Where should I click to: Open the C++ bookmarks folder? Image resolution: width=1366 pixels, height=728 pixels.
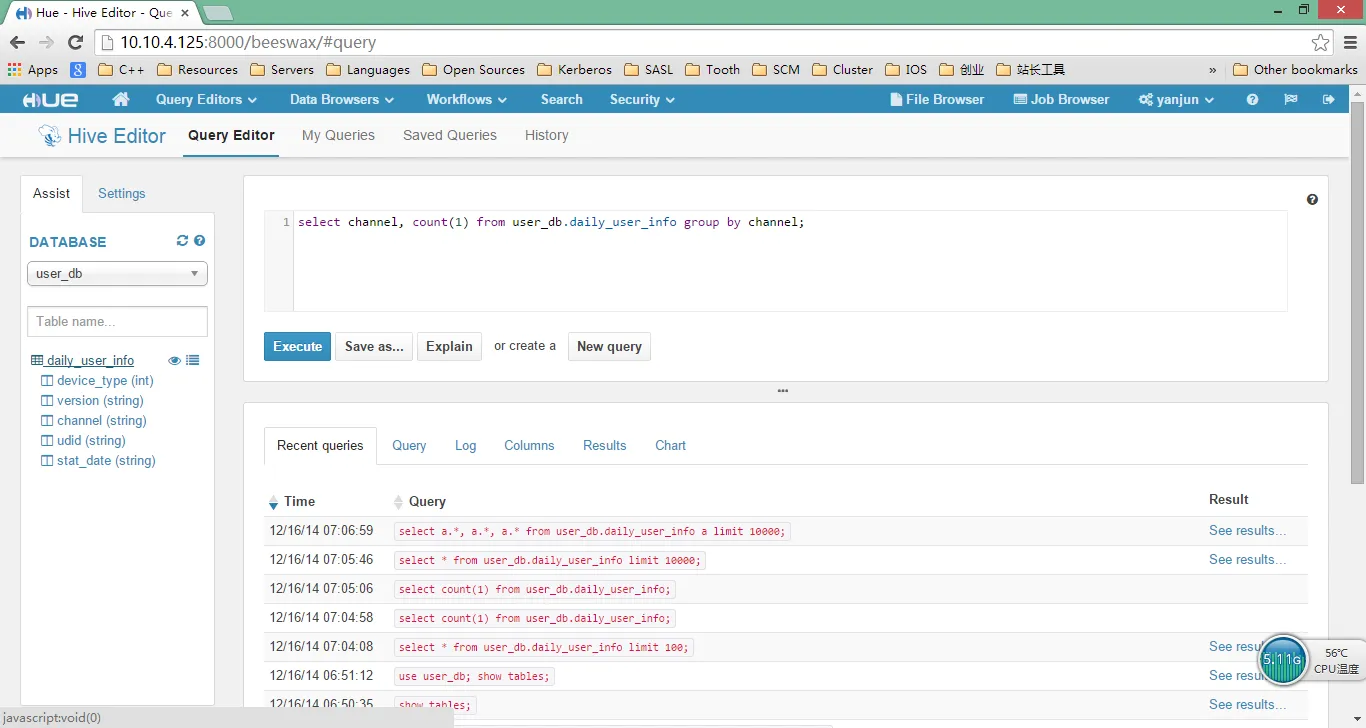[x=121, y=70]
